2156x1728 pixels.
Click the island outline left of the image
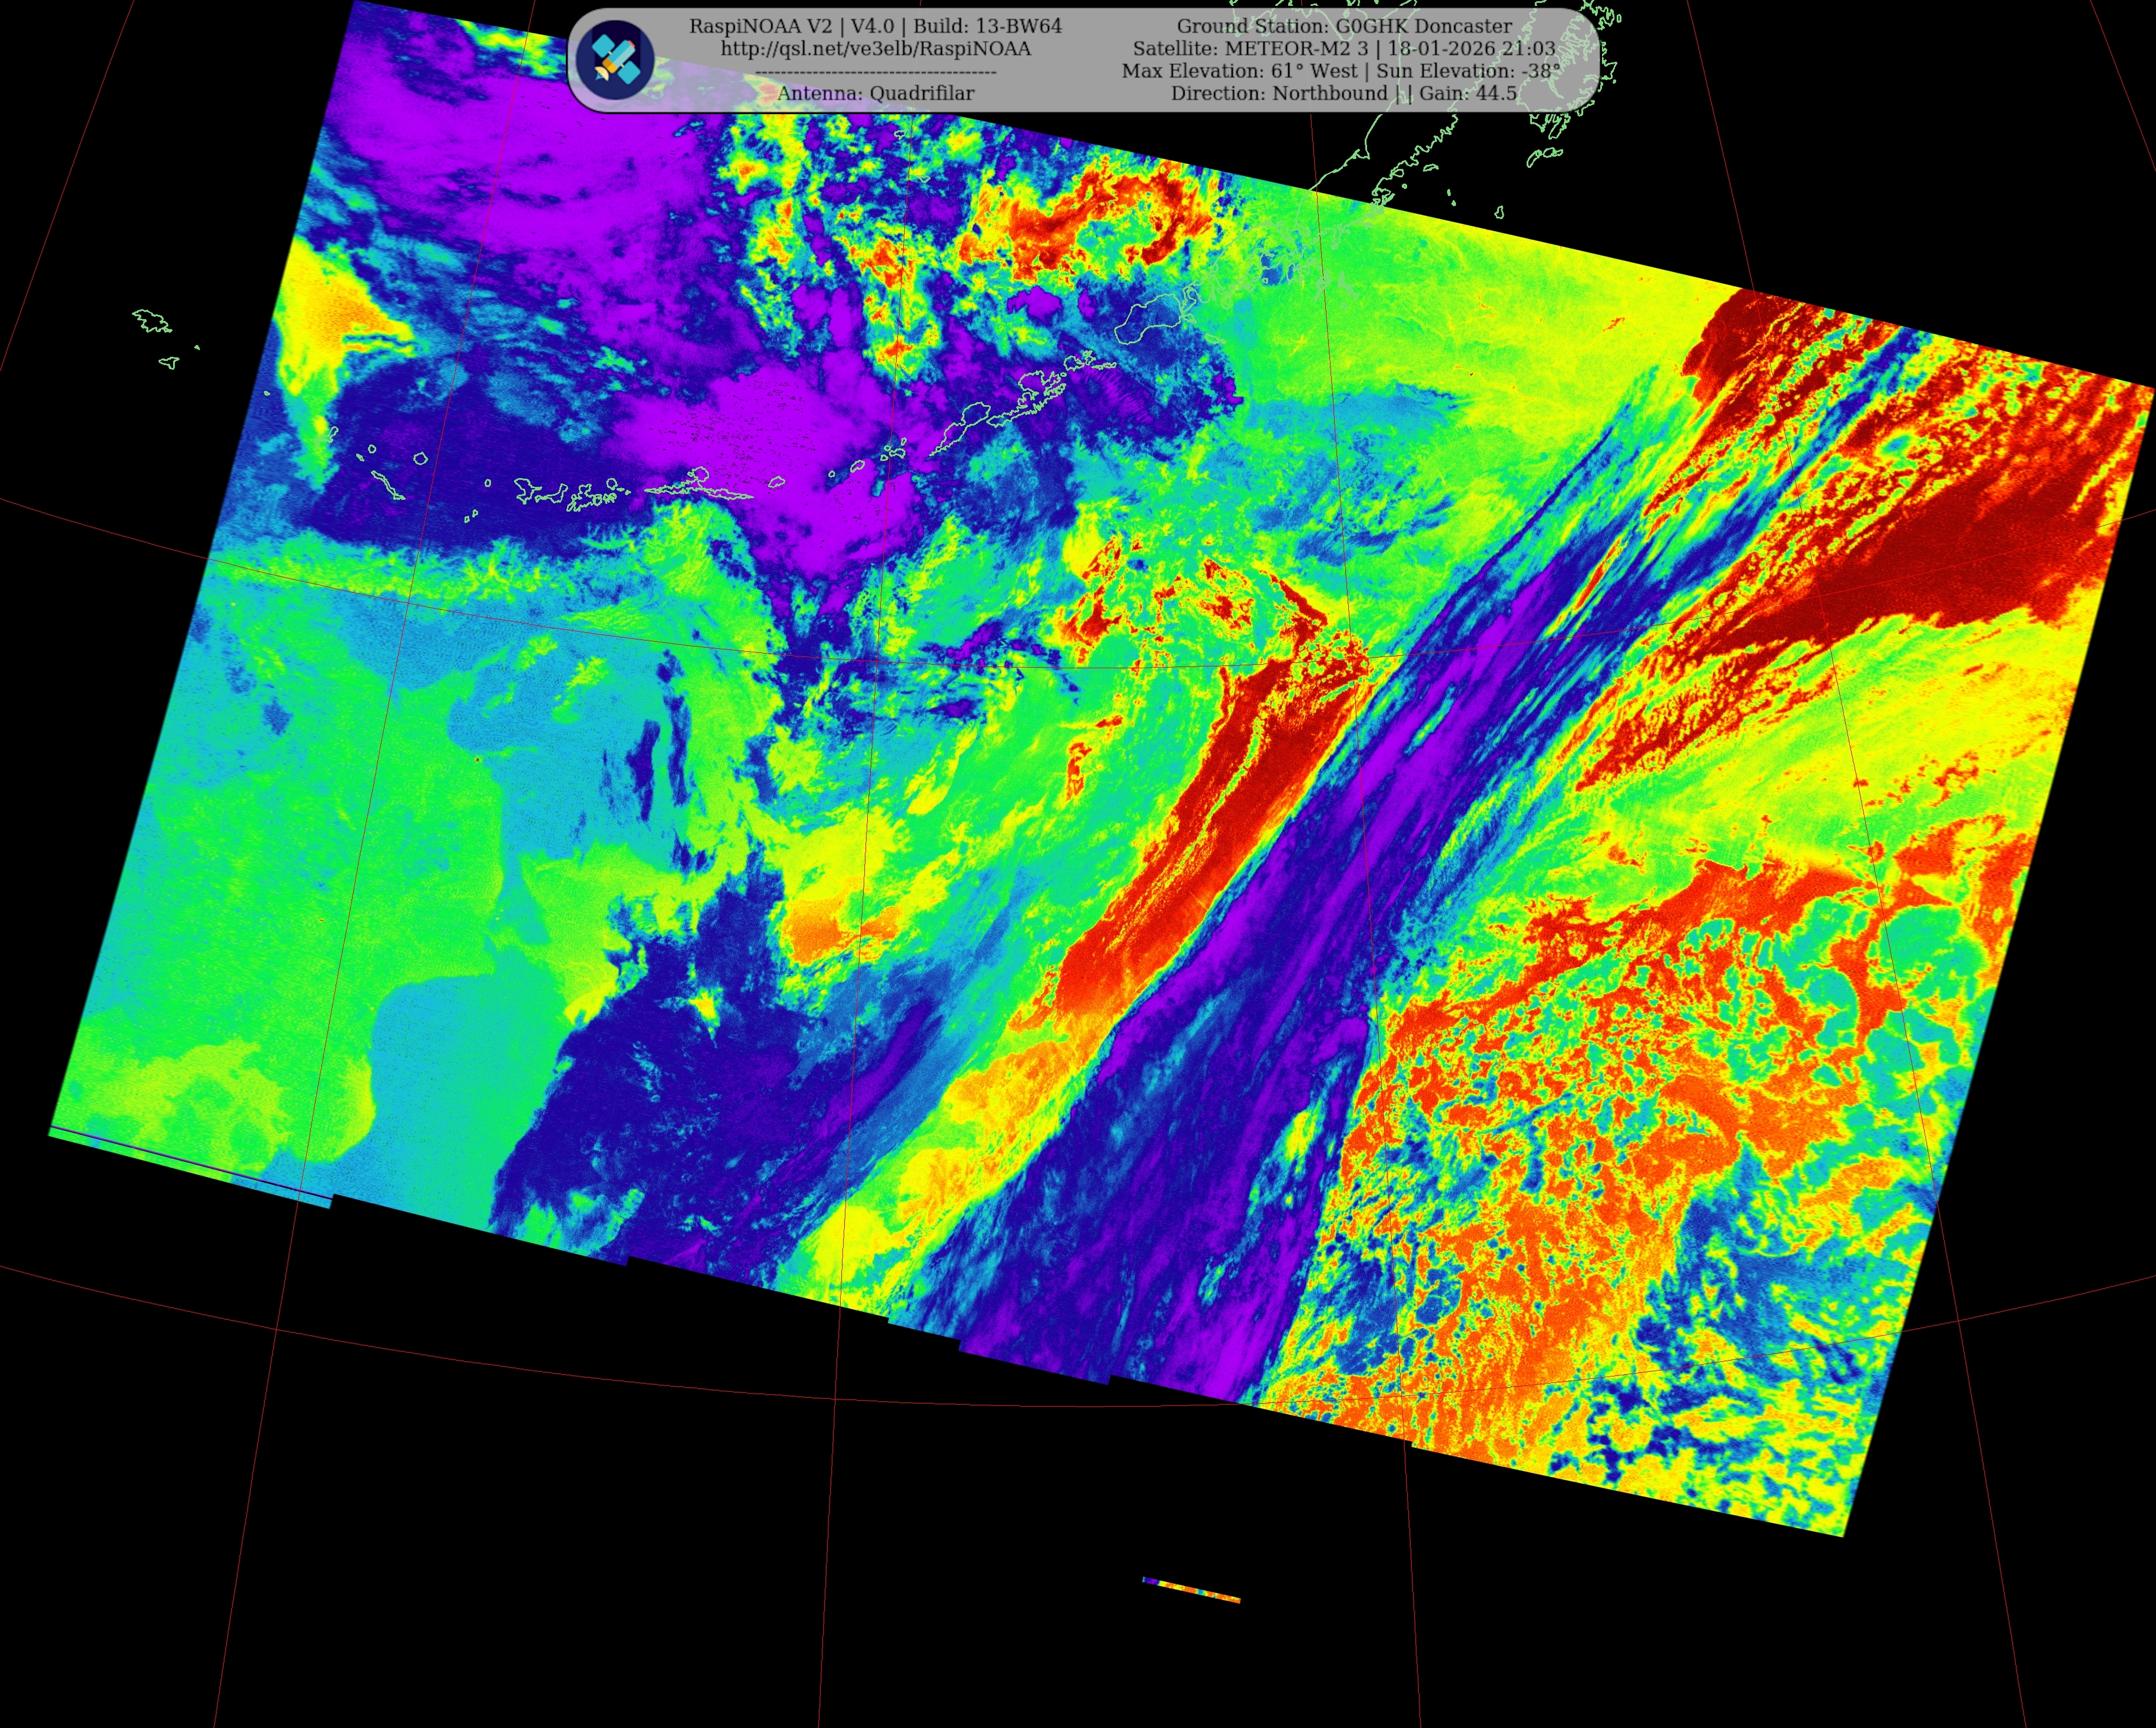click(152, 321)
